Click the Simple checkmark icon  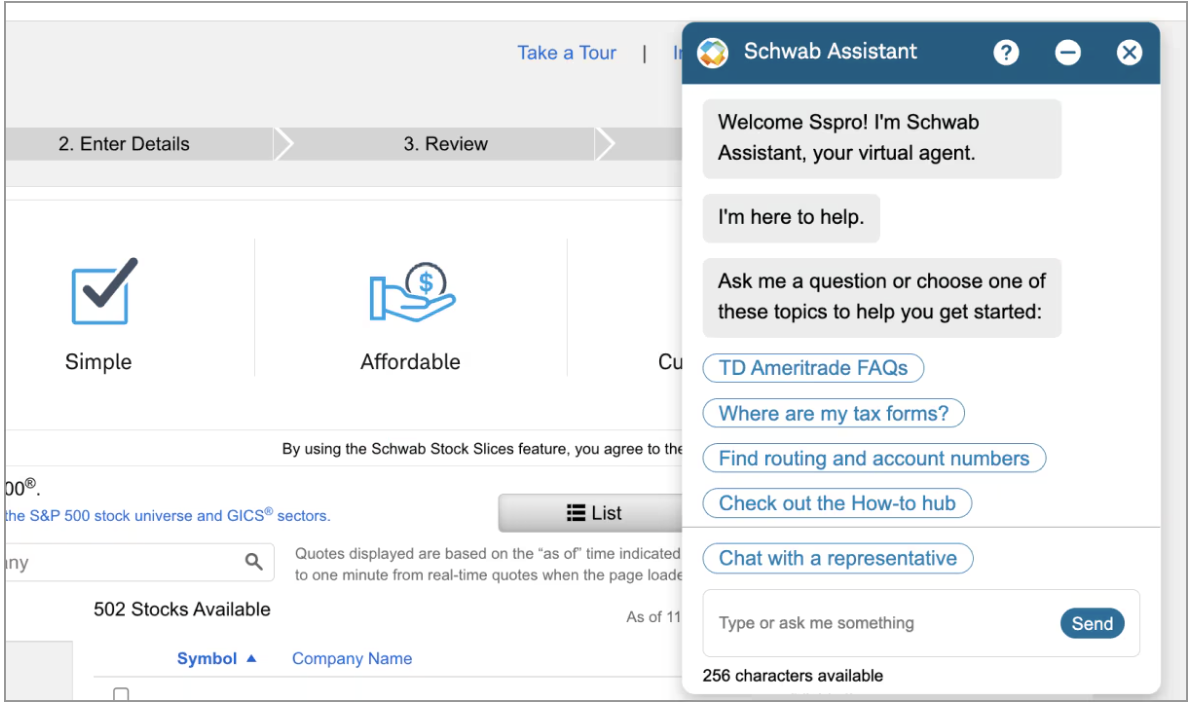(105, 291)
